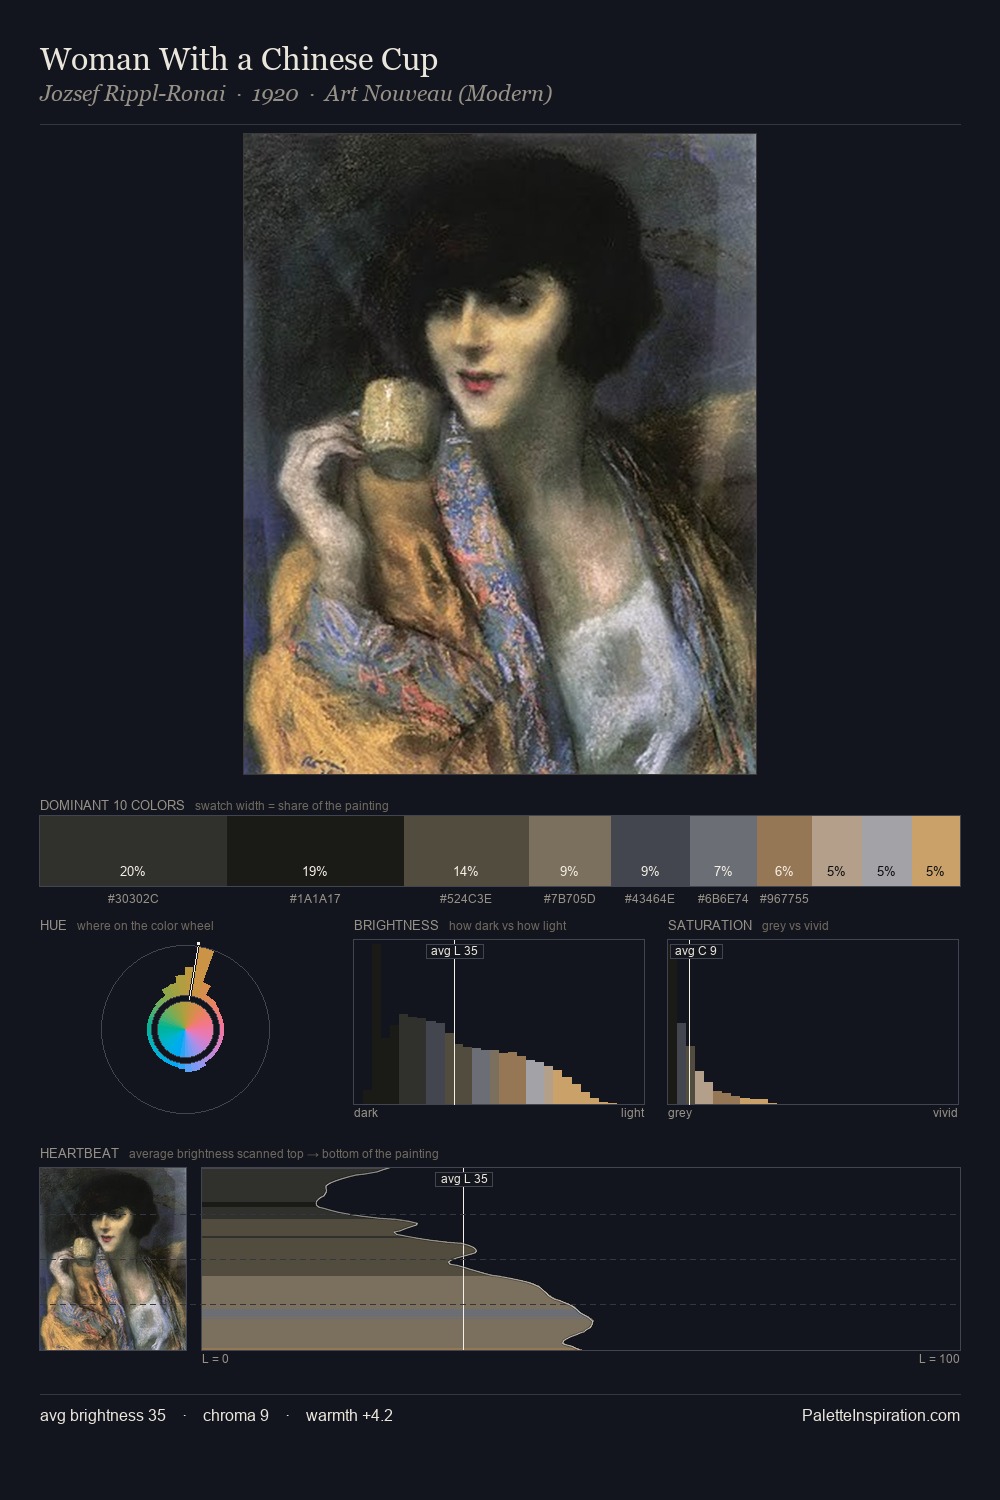
Task: Choose the first 9% taupe swatch #7B705D
Action: click(569, 851)
